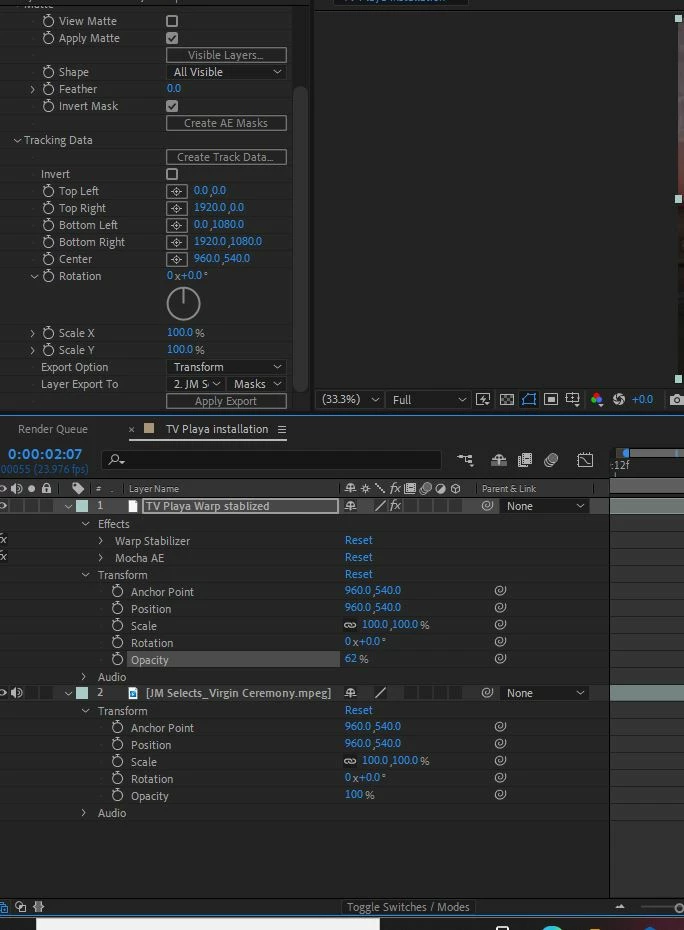Open Export Option dropdown set to Transform
This screenshot has width=684, height=930.
[227, 367]
